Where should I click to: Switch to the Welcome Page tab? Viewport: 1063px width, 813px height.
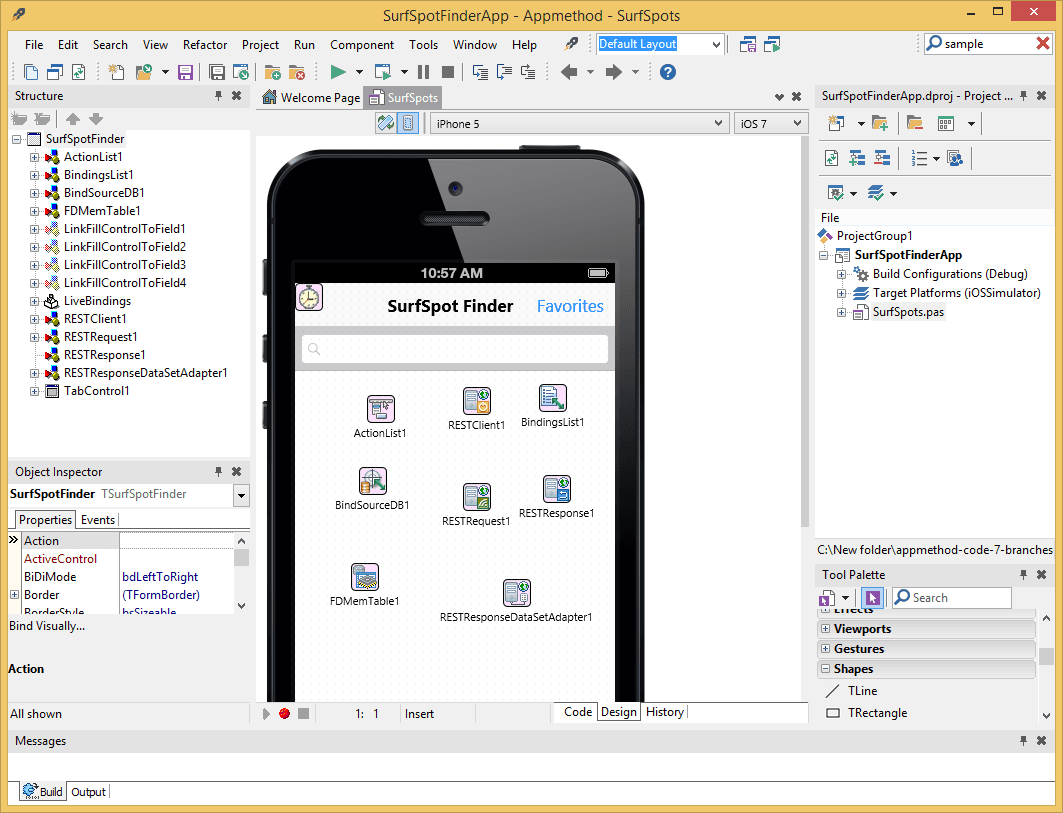(x=311, y=98)
